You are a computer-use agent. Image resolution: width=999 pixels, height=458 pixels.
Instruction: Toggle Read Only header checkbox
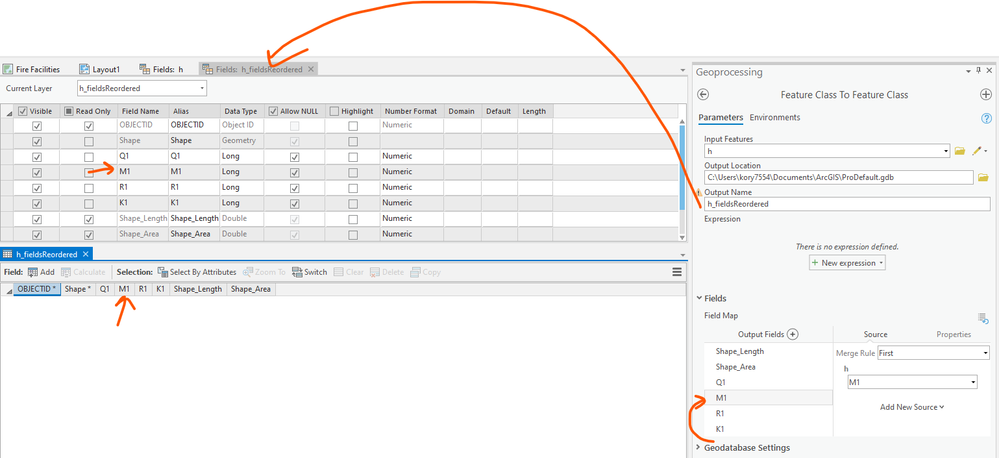(69, 111)
